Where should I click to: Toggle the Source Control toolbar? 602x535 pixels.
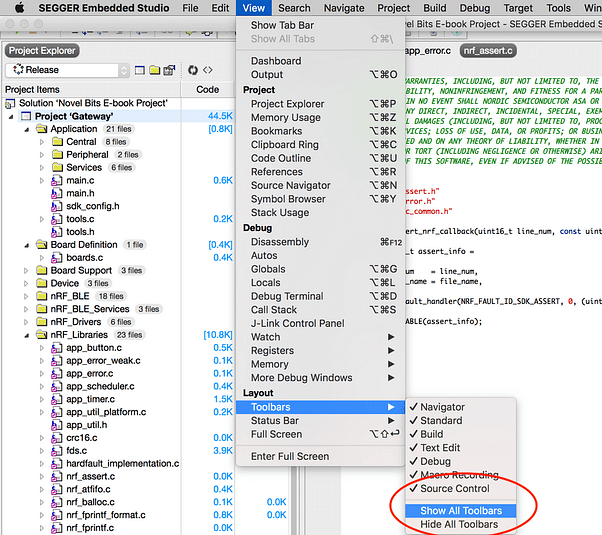click(460, 489)
